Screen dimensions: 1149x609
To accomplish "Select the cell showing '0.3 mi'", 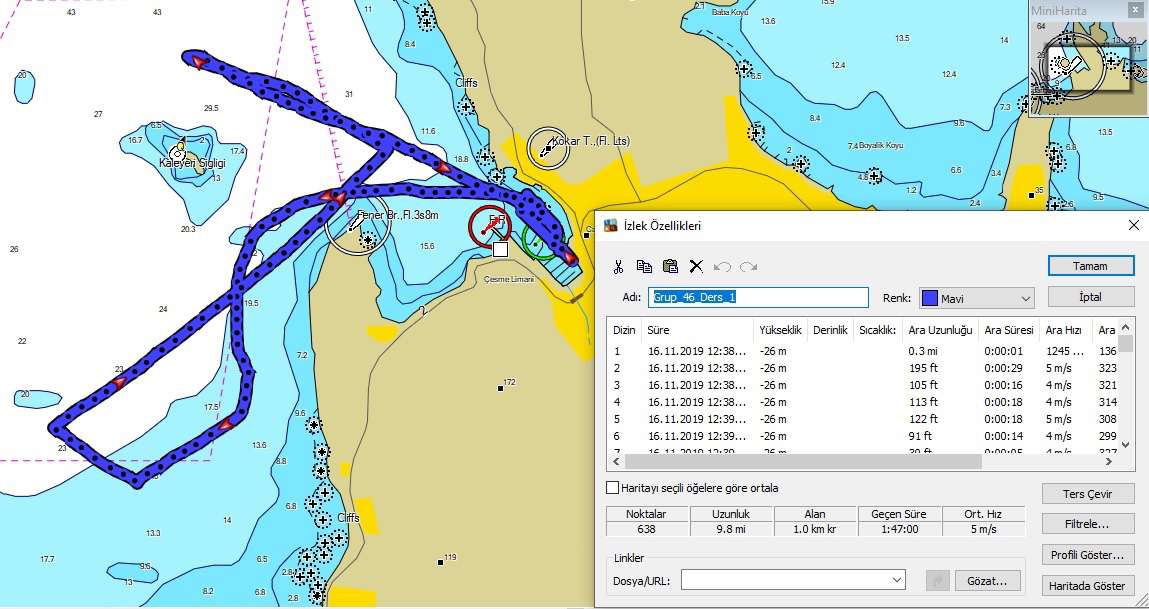I will (923, 351).
